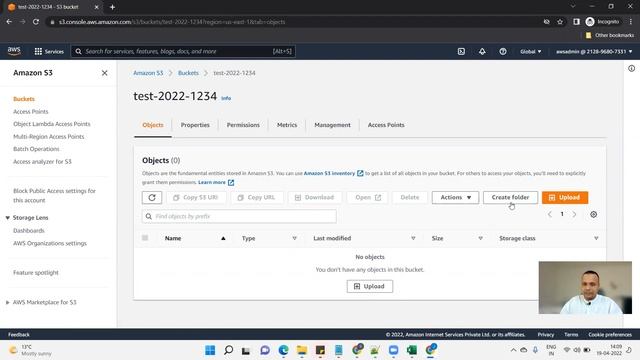Viewport: 640px width, 360px height.
Task: Open Storage Lens Dashboards
Action: pyautogui.click(x=29, y=231)
